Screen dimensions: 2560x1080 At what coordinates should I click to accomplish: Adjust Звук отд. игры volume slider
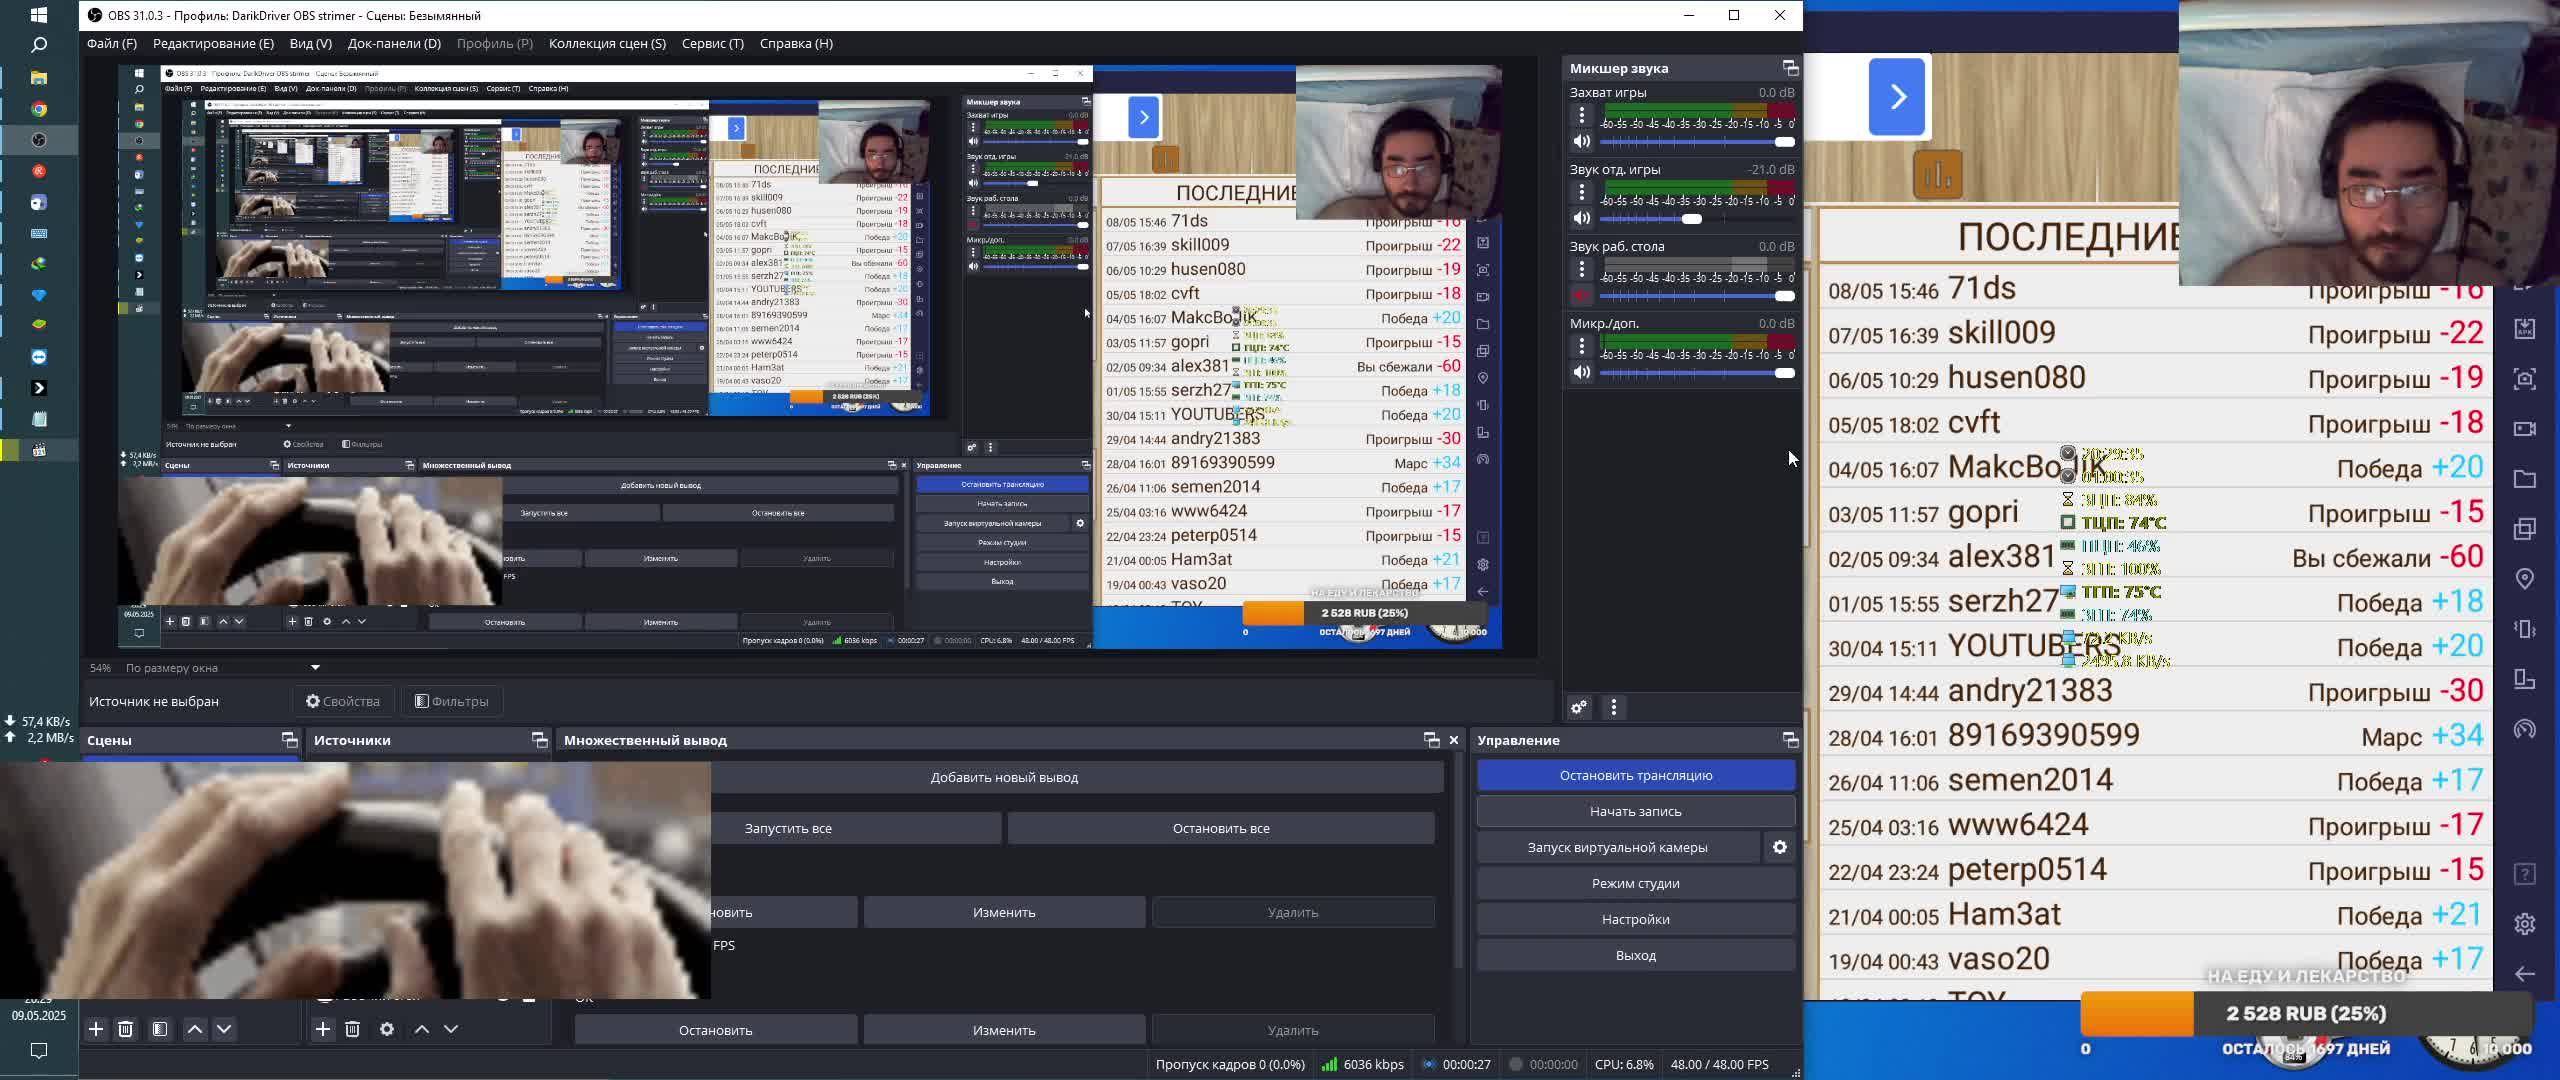click(x=1691, y=218)
